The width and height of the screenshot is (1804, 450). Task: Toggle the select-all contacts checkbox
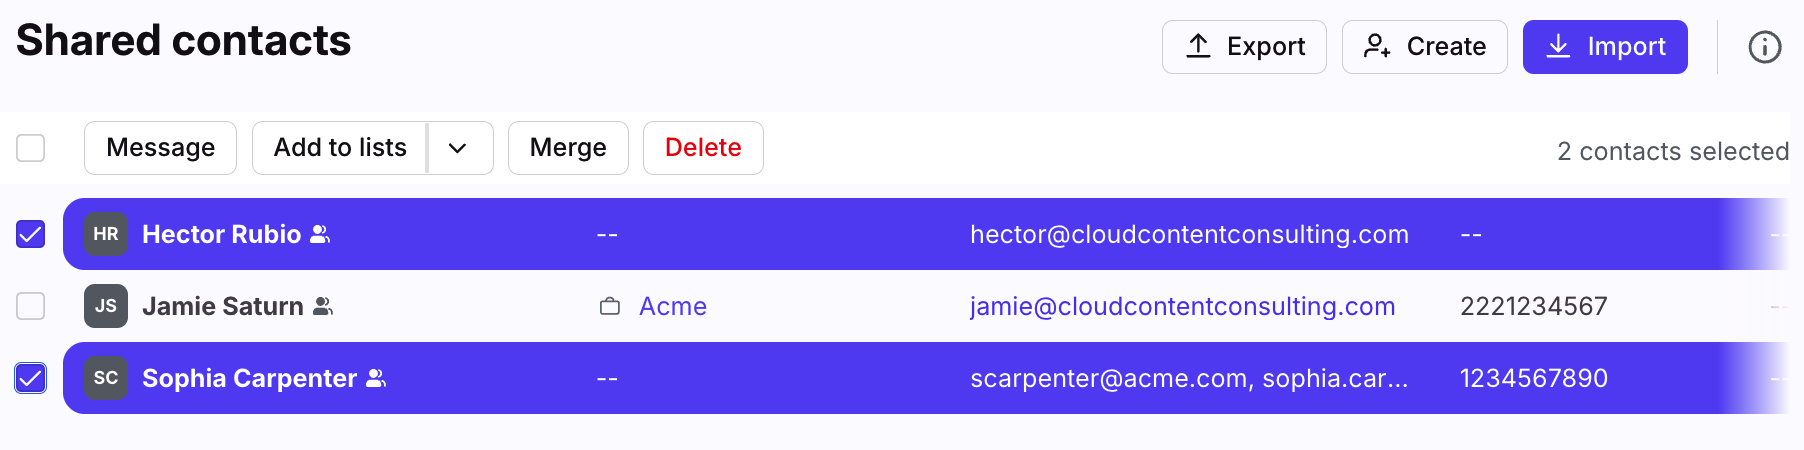[31, 148]
